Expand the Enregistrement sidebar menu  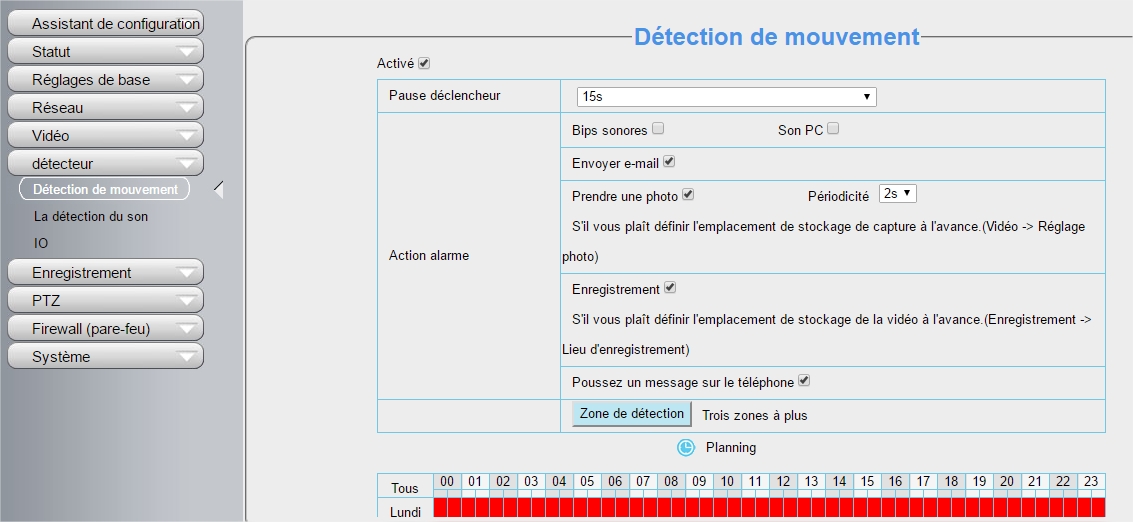(x=105, y=273)
